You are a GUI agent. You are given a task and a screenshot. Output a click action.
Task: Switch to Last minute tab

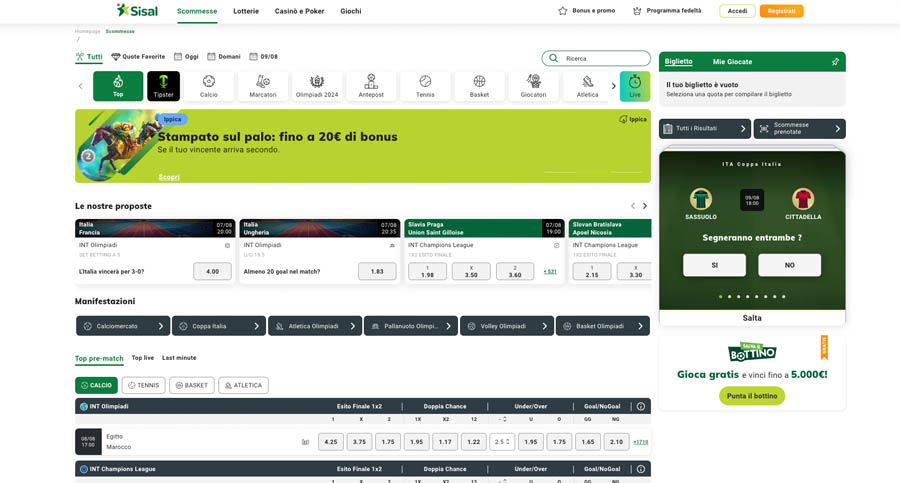tap(179, 358)
